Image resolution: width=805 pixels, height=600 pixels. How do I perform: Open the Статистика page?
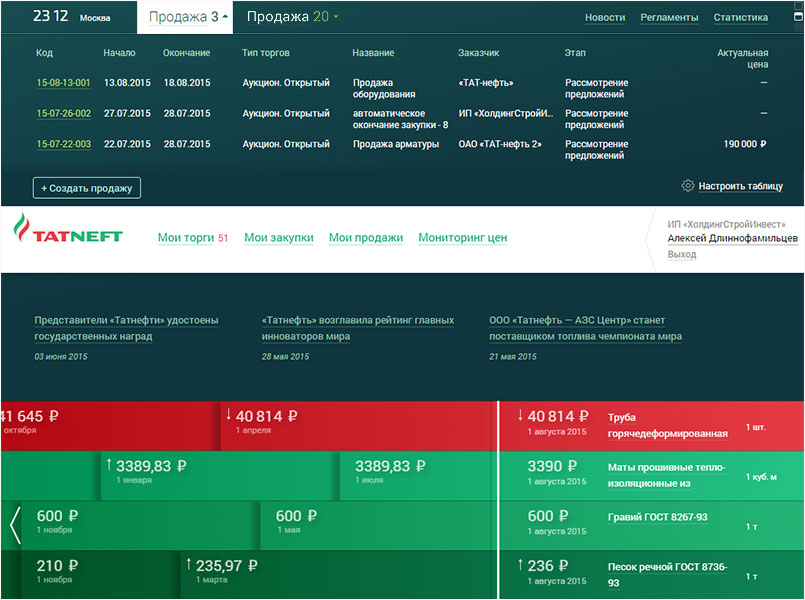click(x=740, y=18)
